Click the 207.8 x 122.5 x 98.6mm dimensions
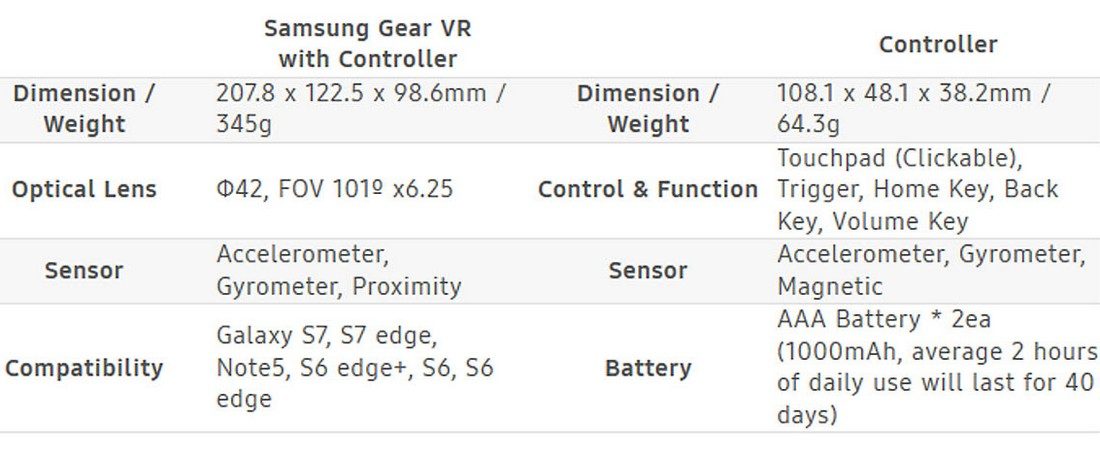The image size is (1100, 453). [360, 94]
